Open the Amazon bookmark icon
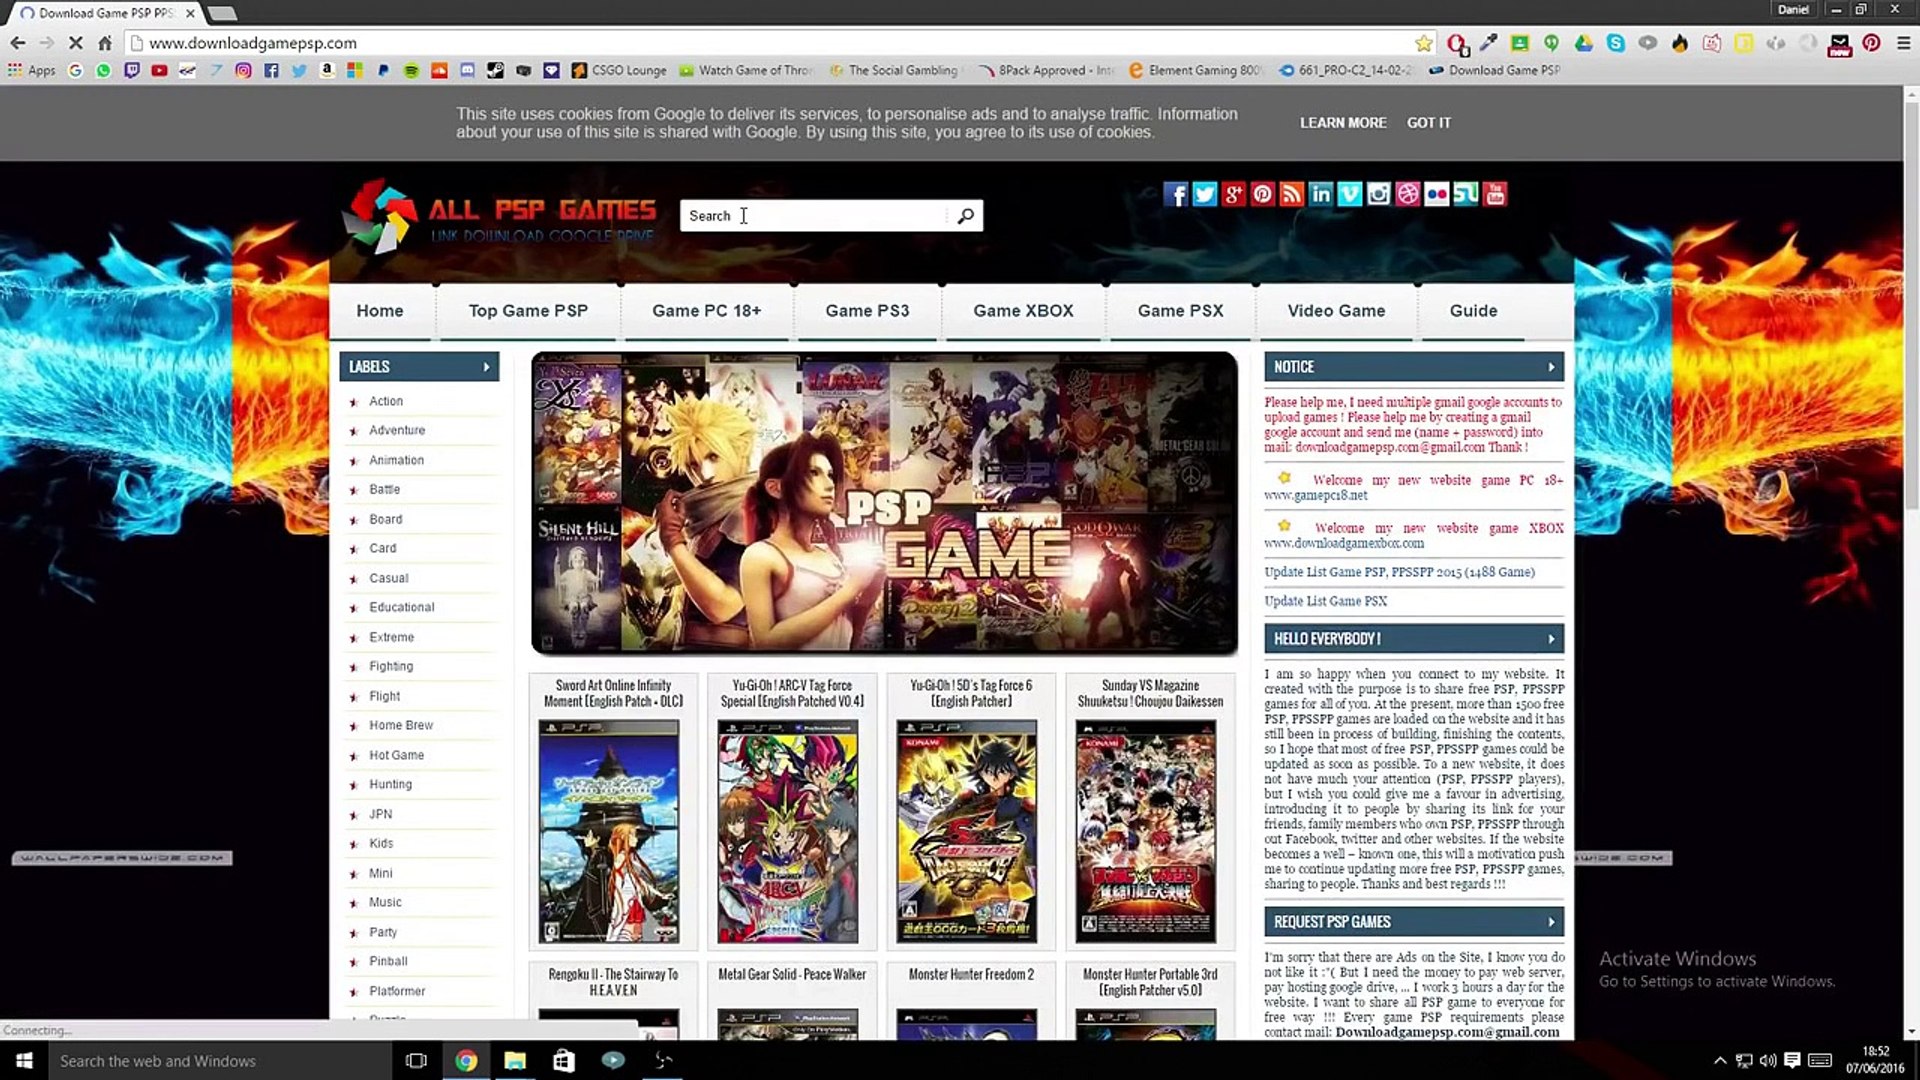 click(x=327, y=70)
